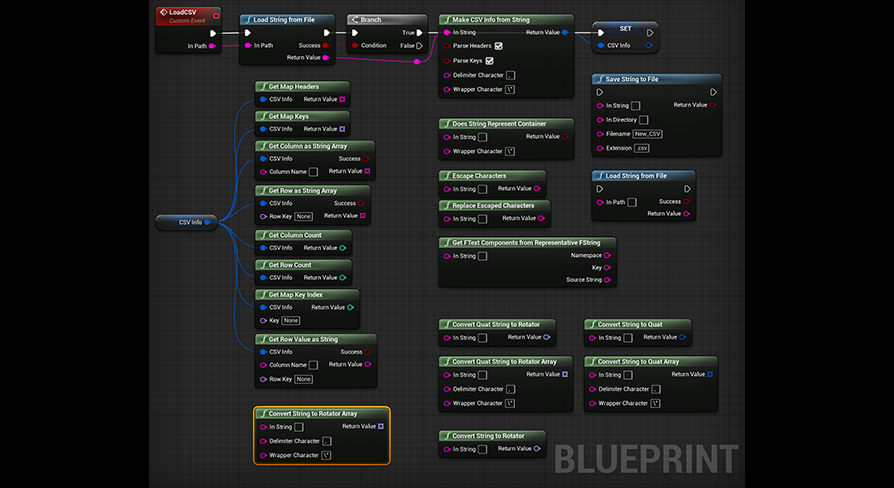Viewport: 894px width, 488px height.
Task: Uncheck the Parse Headers checkbox
Action: 498,46
